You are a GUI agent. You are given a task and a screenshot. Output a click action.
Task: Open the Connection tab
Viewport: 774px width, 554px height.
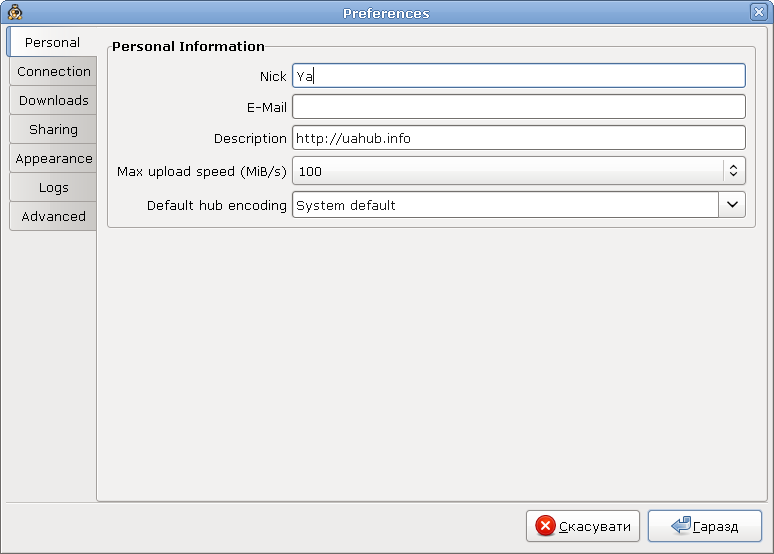click(x=53, y=72)
